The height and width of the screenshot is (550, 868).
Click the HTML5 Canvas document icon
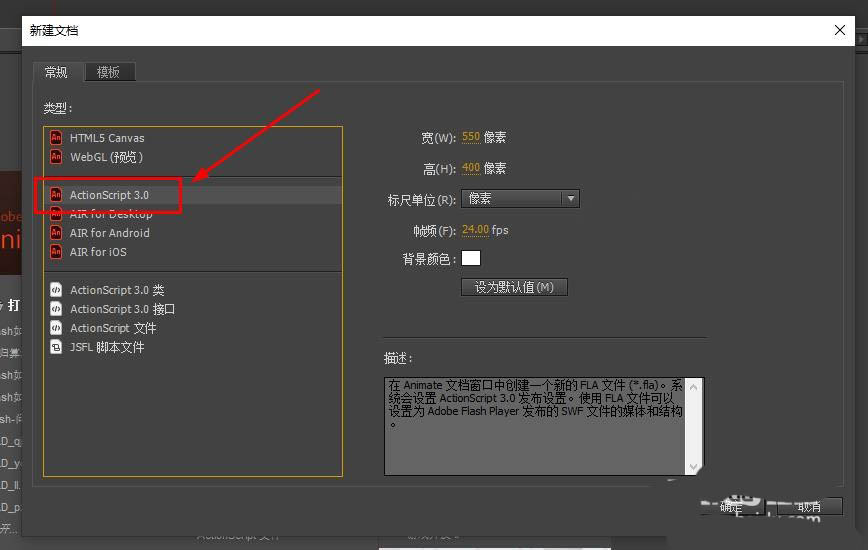tap(56, 138)
